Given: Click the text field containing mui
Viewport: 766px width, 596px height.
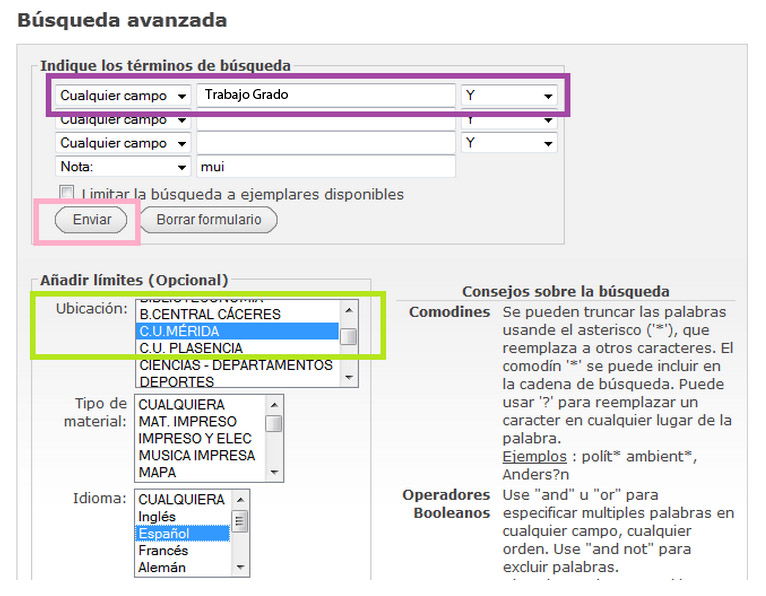Looking at the screenshot, I should coord(326,167).
